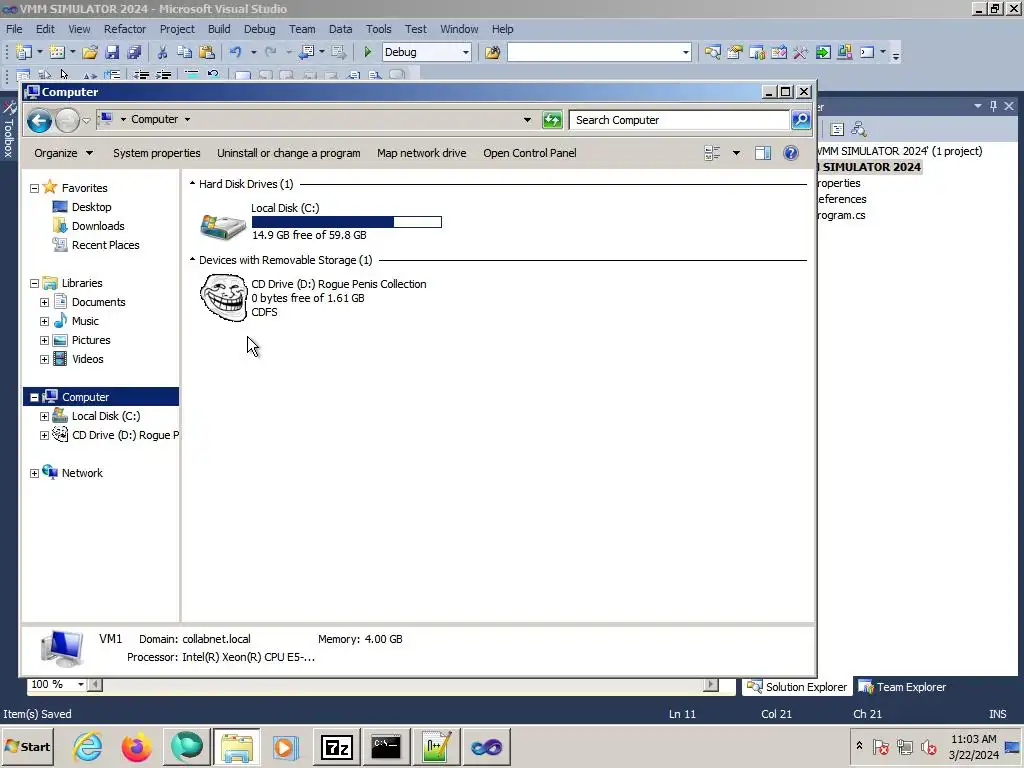Screen dimensions: 1024x768
Task: Click Notepad++ icon in taskbar
Action: click(436, 747)
